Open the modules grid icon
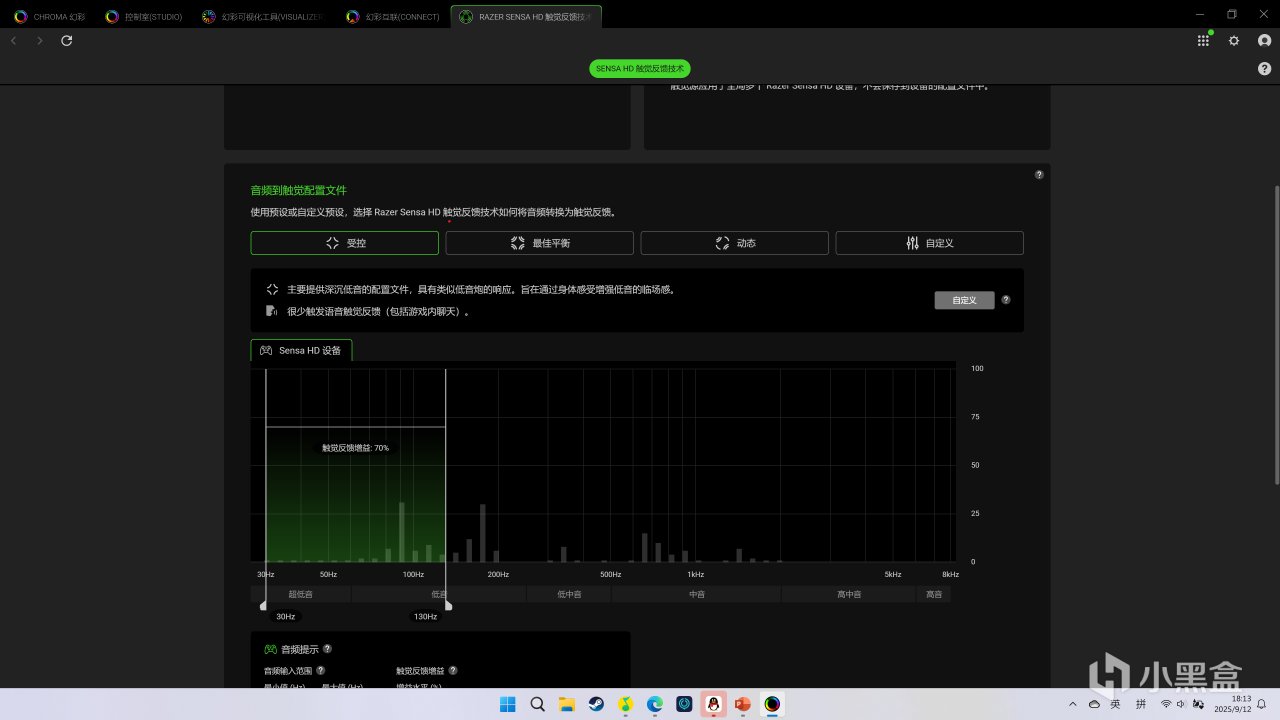This screenshot has width=1280, height=720. [1203, 41]
